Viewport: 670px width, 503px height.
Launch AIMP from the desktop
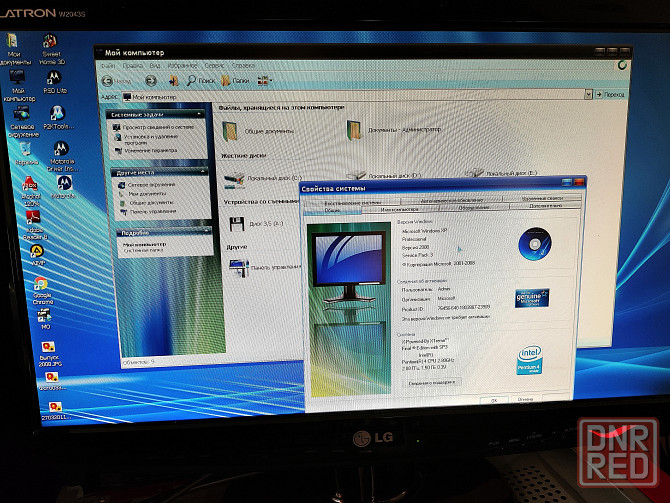pyautogui.click(x=37, y=255)
